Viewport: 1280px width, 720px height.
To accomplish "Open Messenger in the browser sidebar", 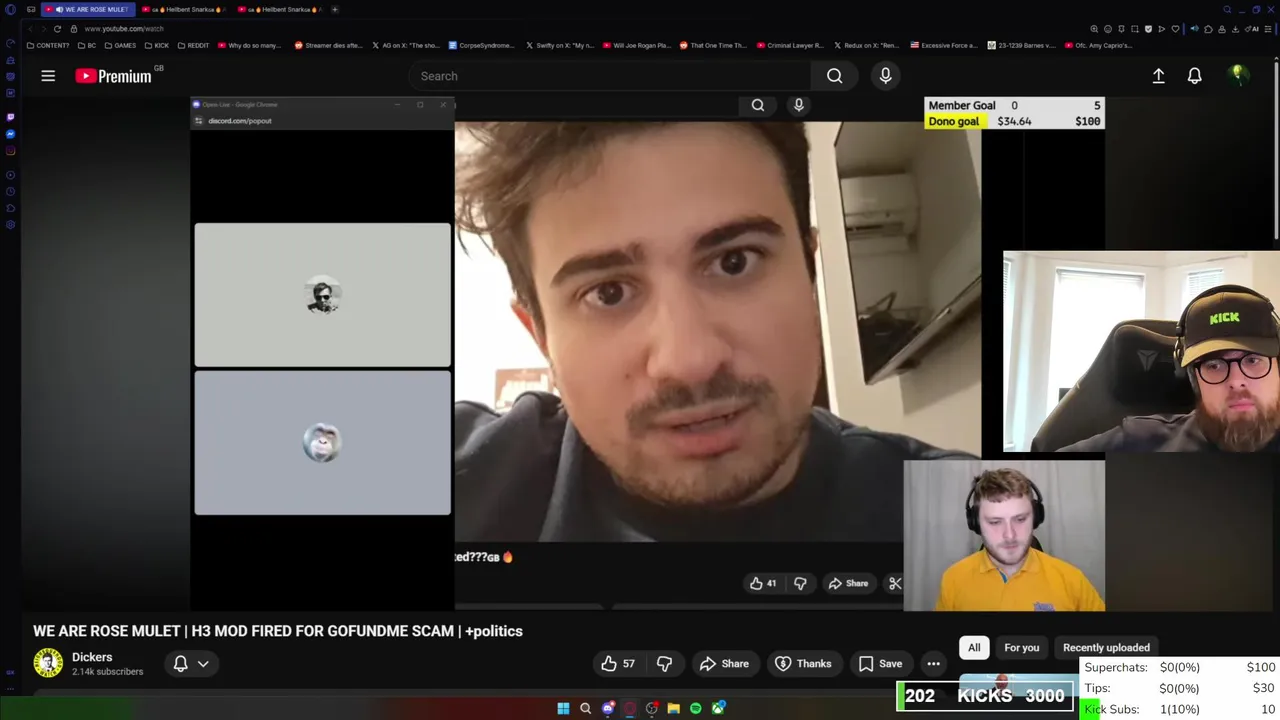I will (10, 134).
